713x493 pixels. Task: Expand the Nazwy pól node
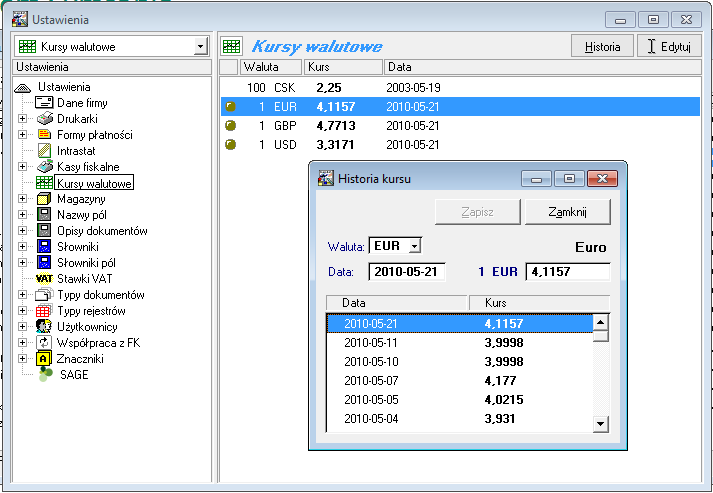pos(22,215)
